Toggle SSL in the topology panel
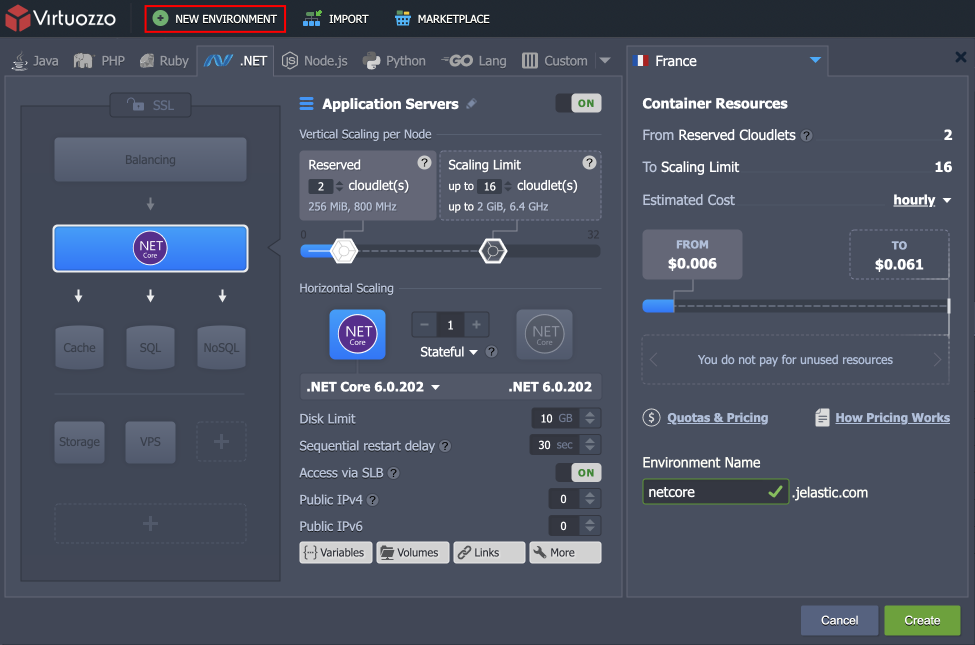Image resolution: width=975 pixels, height=645 pixels. [x=150, y=104]
